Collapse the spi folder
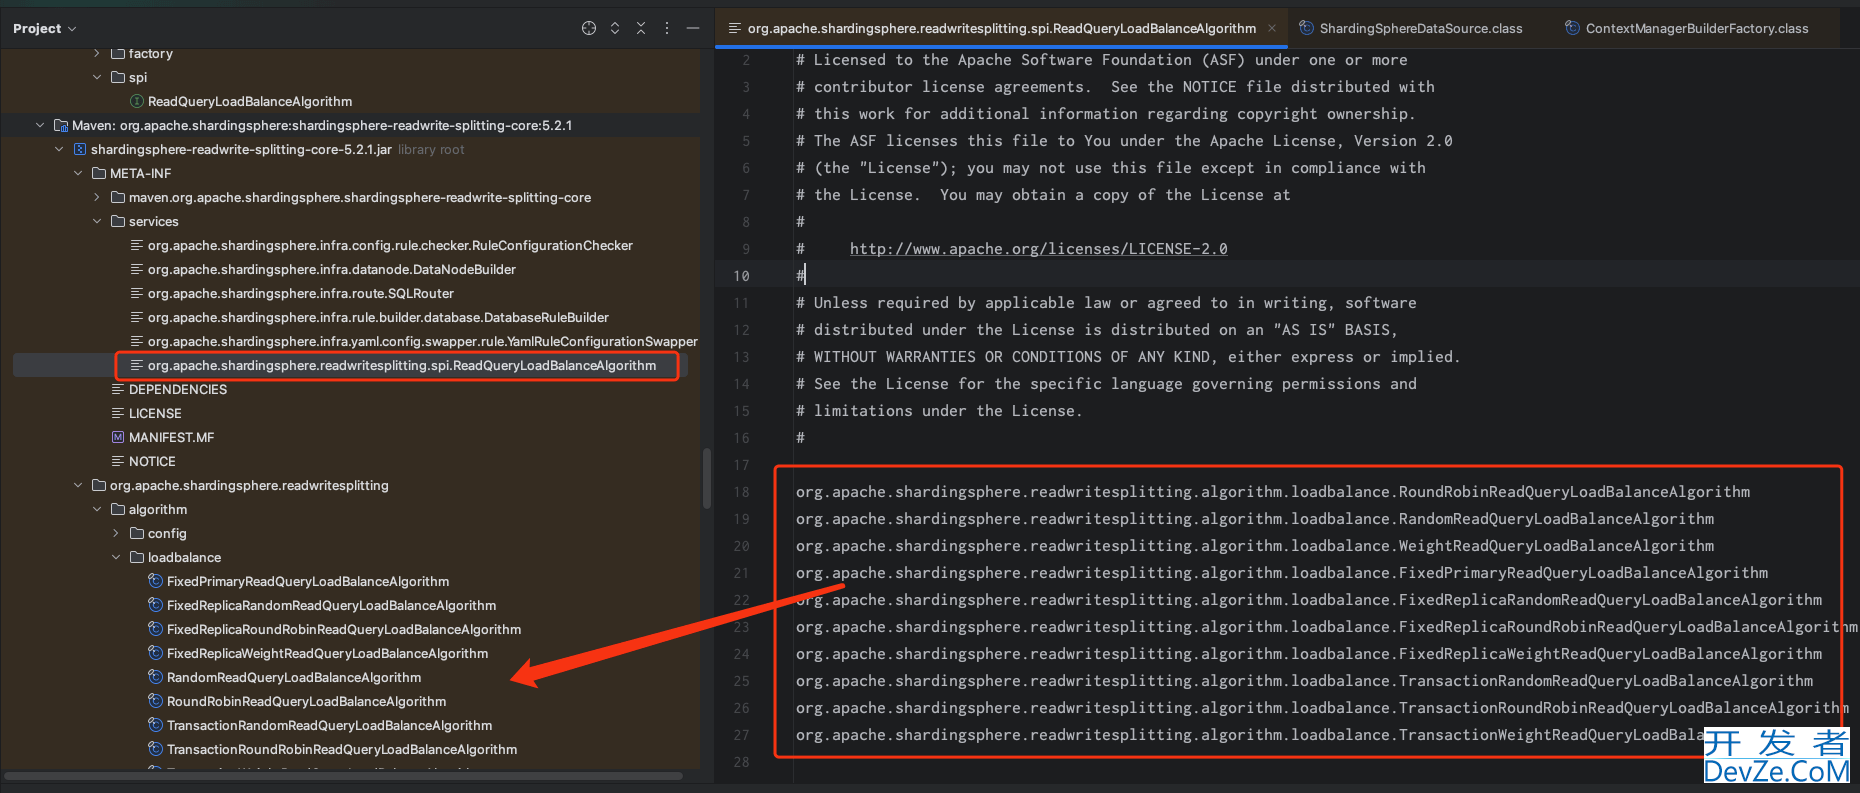 coord(97,77)
